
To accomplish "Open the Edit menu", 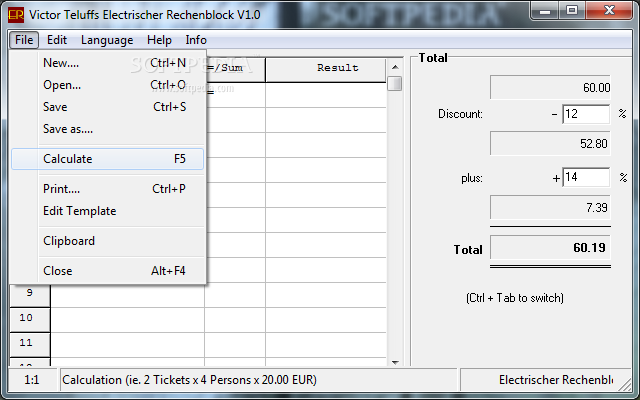I will (x=57, y=40).
